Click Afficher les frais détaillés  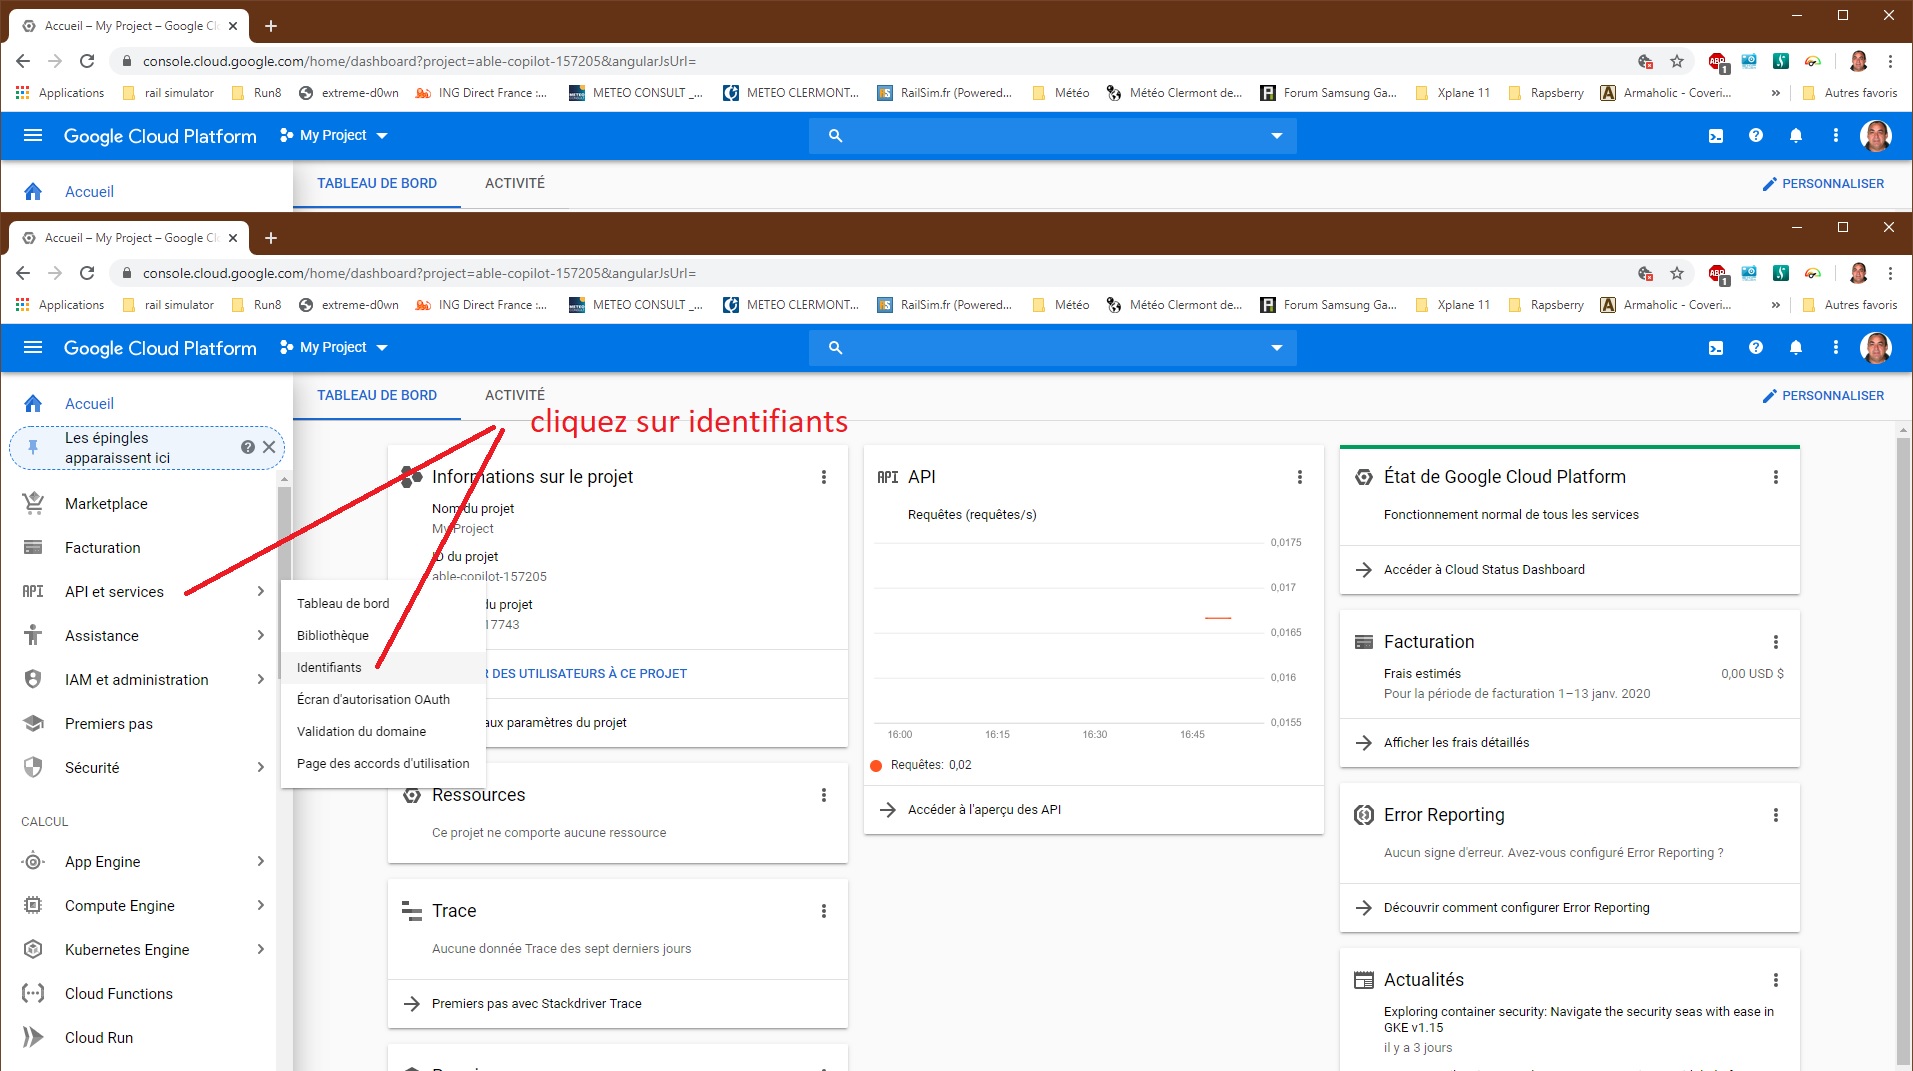coord(1456,742)
